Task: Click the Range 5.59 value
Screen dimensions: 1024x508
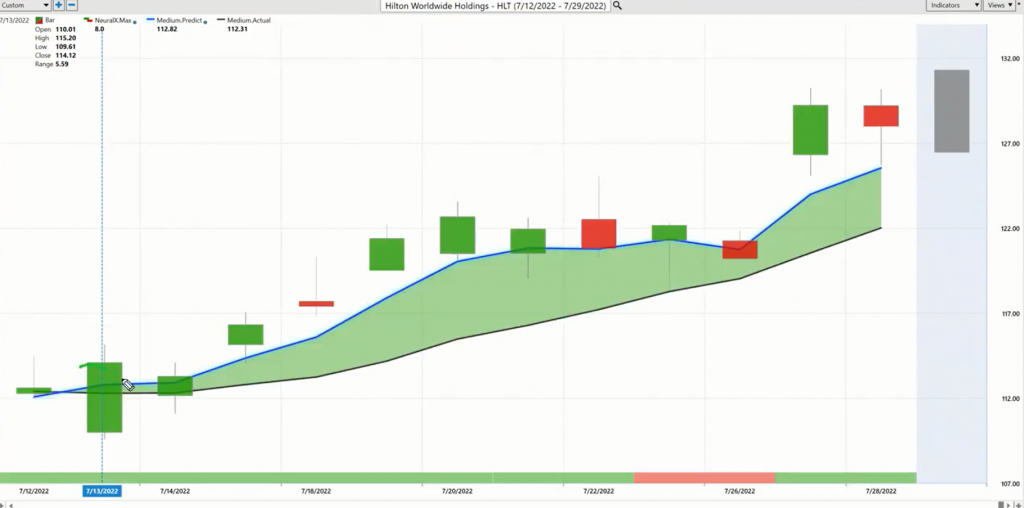Action: pos(62,64)
